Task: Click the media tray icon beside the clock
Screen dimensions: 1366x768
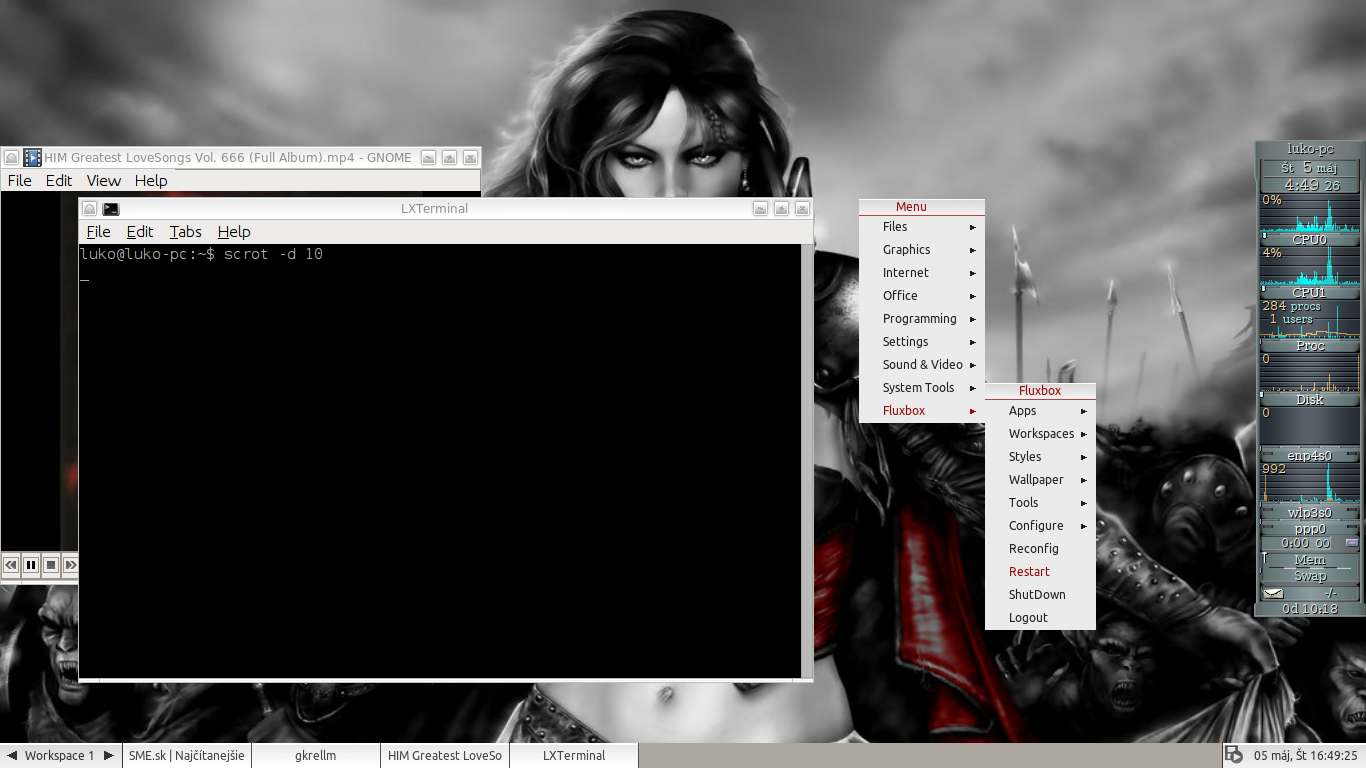Action: coord(1234,755)
